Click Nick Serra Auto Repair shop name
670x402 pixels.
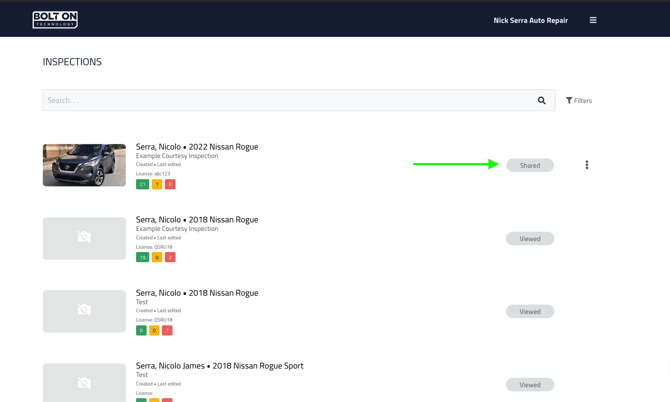click(530, 20)
